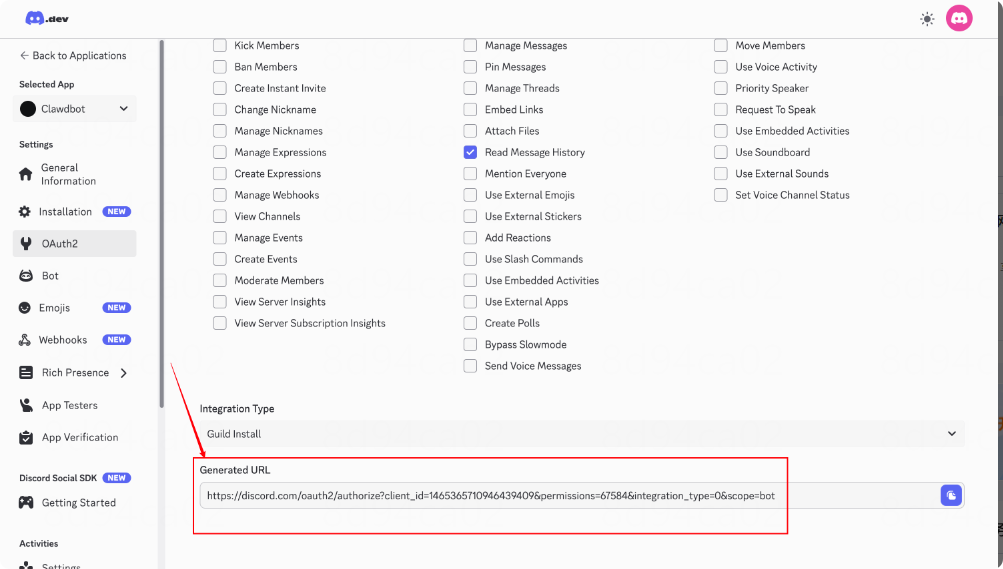Check the Embed Links permission
This screenshot has width=1003, height=569.
[x=470, y=109]
